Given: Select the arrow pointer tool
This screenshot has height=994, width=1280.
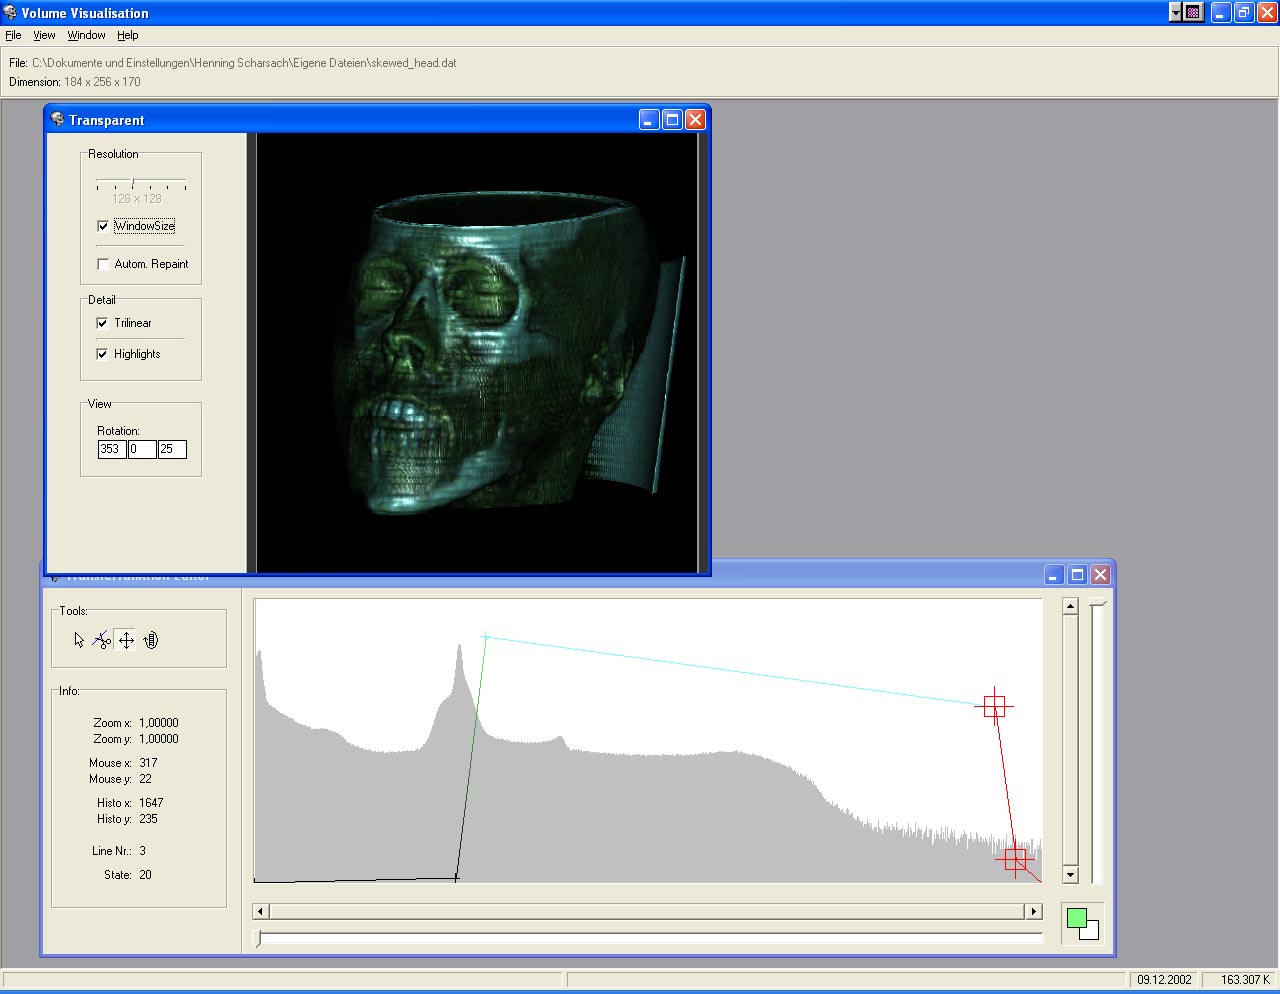Looking at the screenshot, I should (x=79, y=640).
